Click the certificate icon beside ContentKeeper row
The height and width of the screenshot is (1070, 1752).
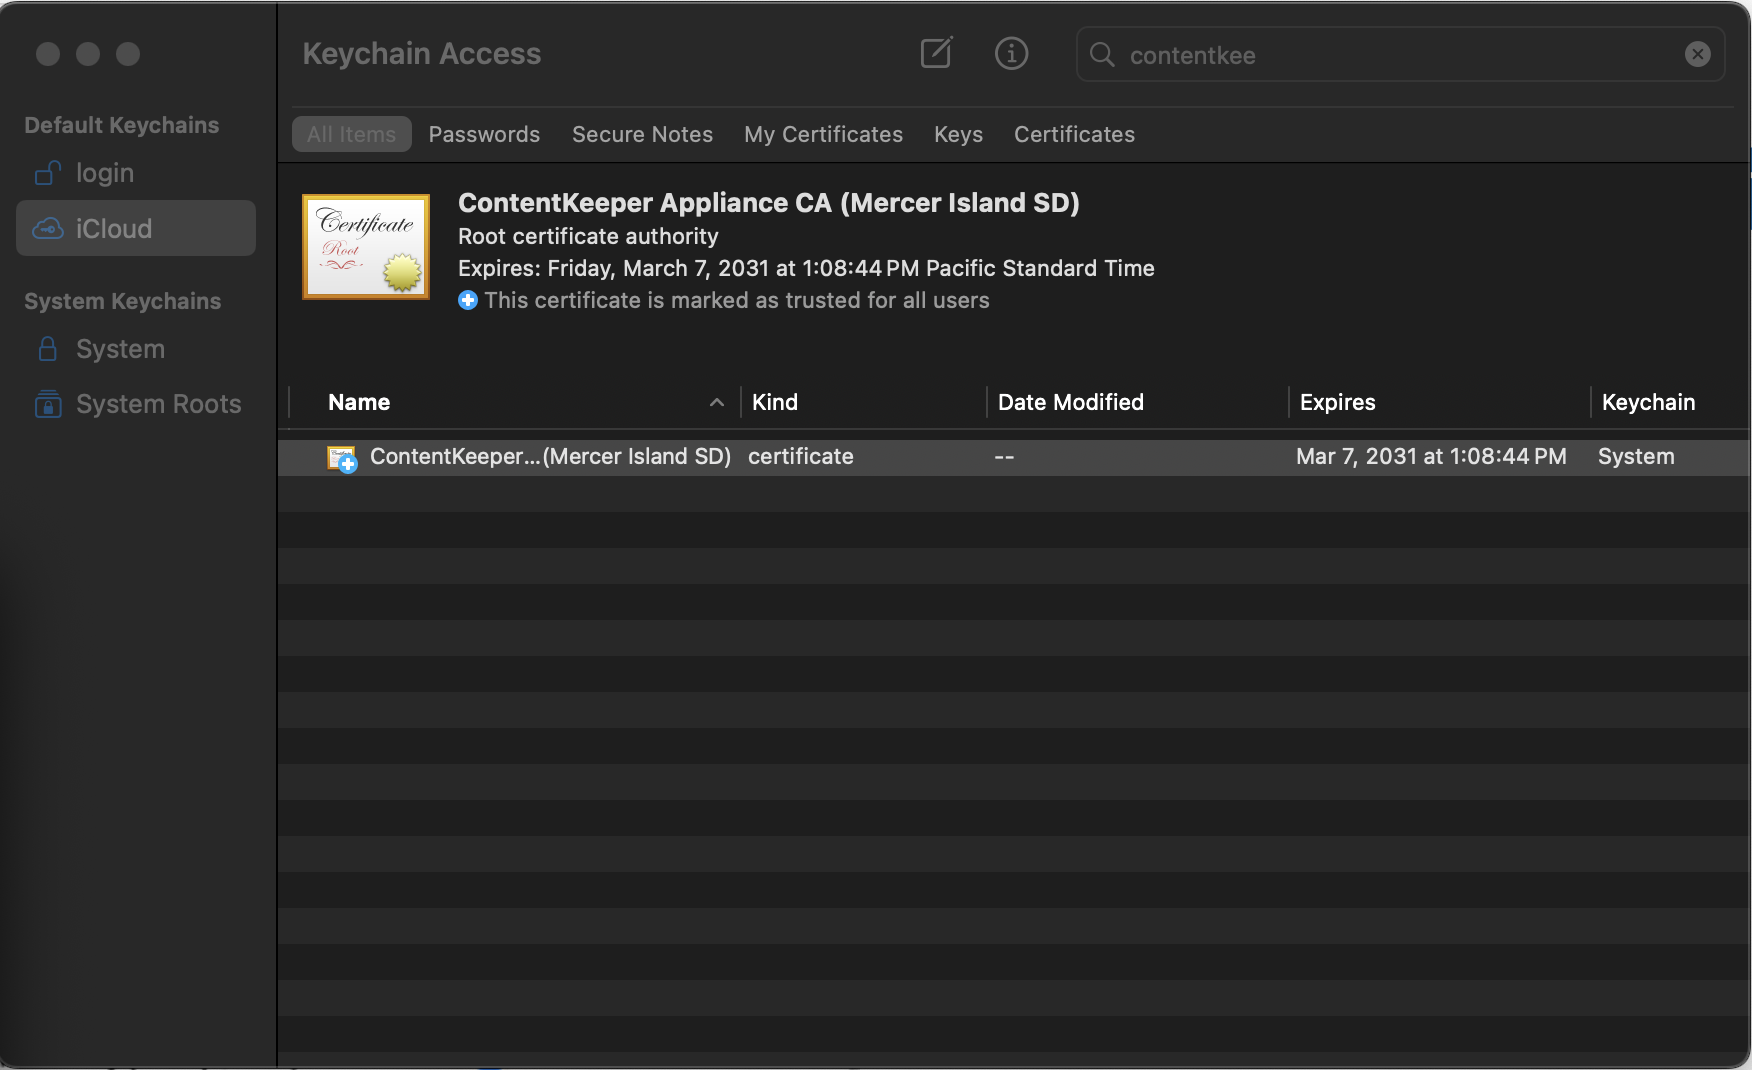tap(341, 457)
